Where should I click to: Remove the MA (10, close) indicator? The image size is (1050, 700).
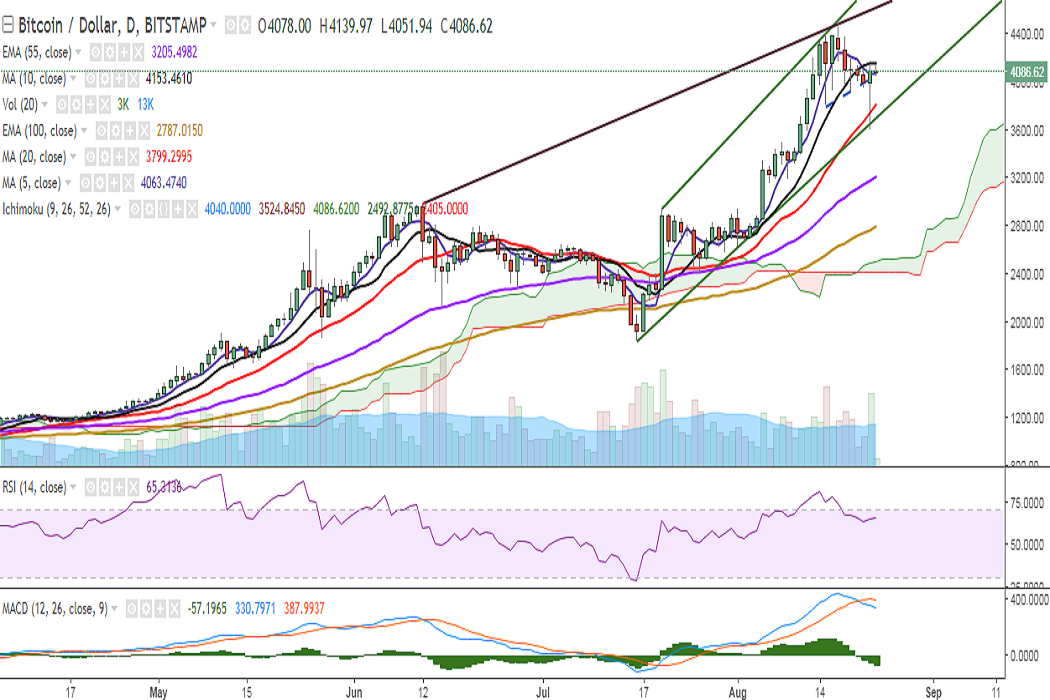(133, 78)
